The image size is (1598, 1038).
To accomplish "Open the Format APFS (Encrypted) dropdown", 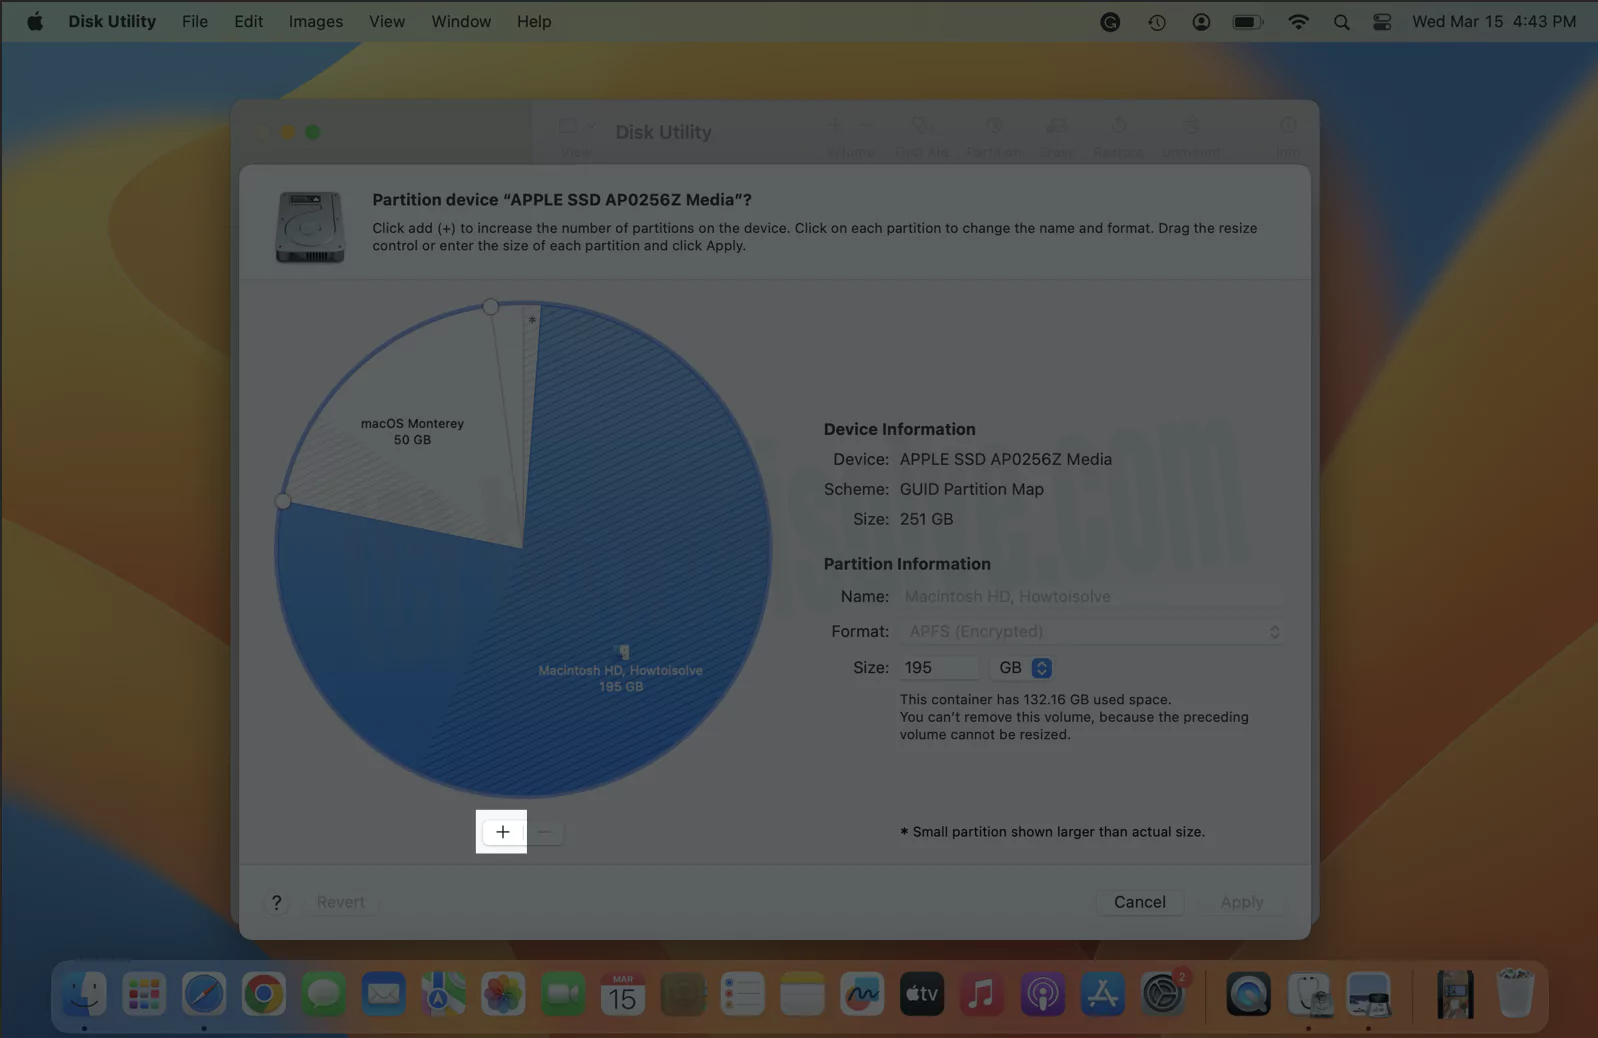I will (x=1091, y=632).
